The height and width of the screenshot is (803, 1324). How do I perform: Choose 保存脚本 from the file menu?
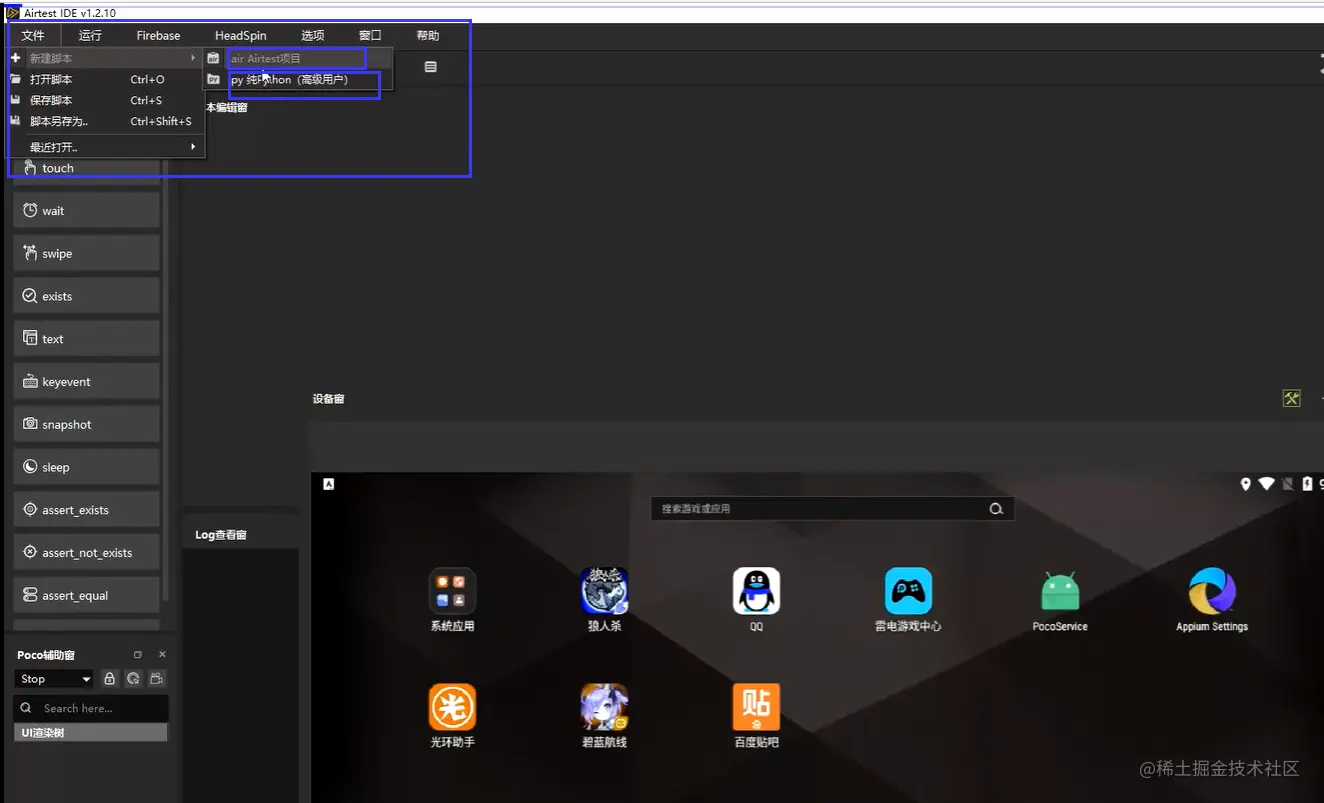point(107,100)
